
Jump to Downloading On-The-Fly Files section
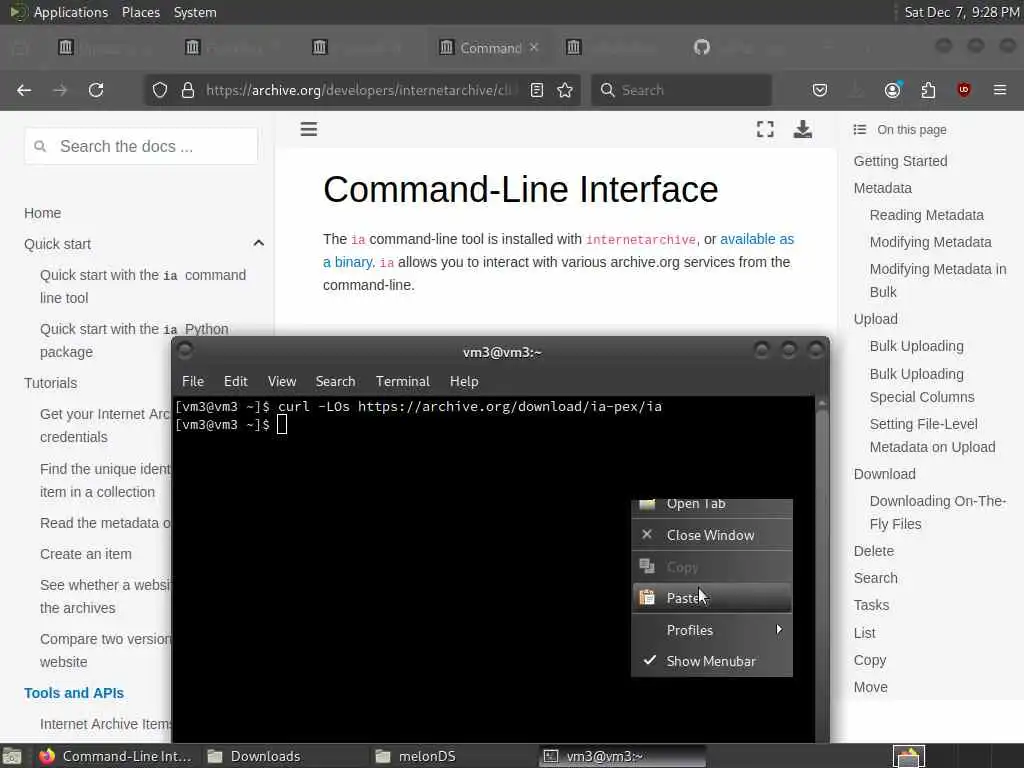coord(938,512)
